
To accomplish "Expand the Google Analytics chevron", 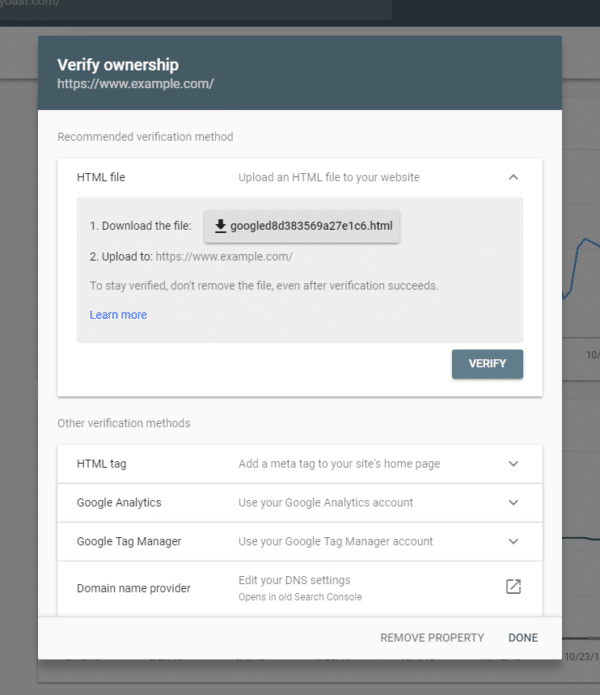I will click(x=513, y=503).
